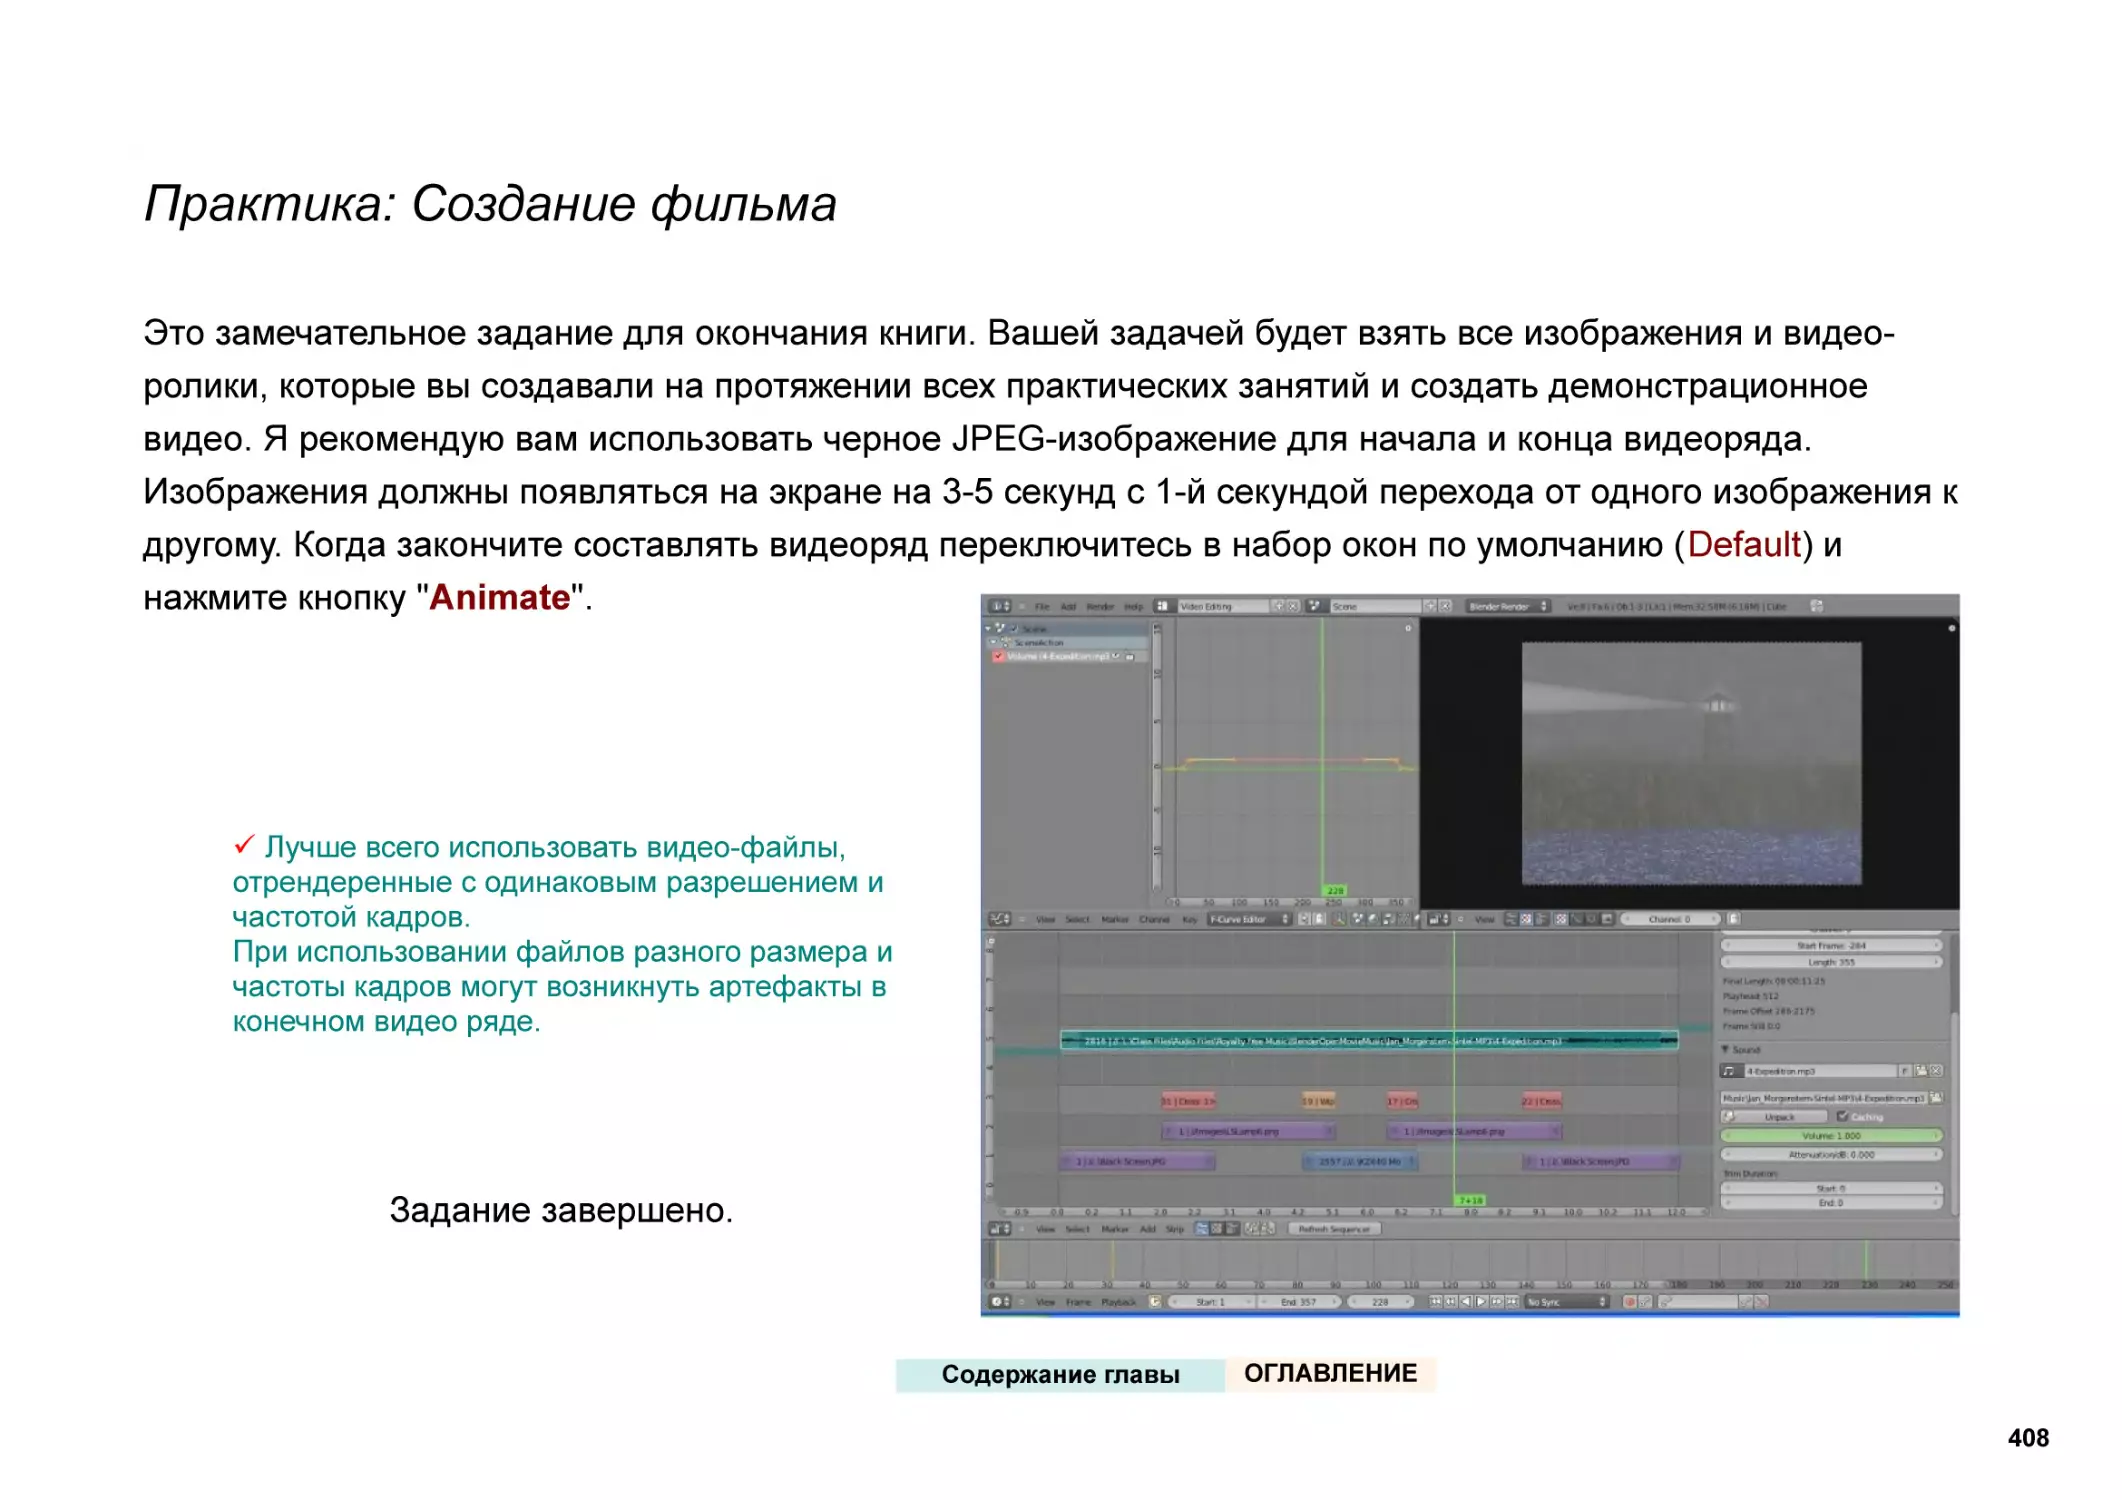Open the Channel menu in F-Curve header

click(x=1154, y=919)
